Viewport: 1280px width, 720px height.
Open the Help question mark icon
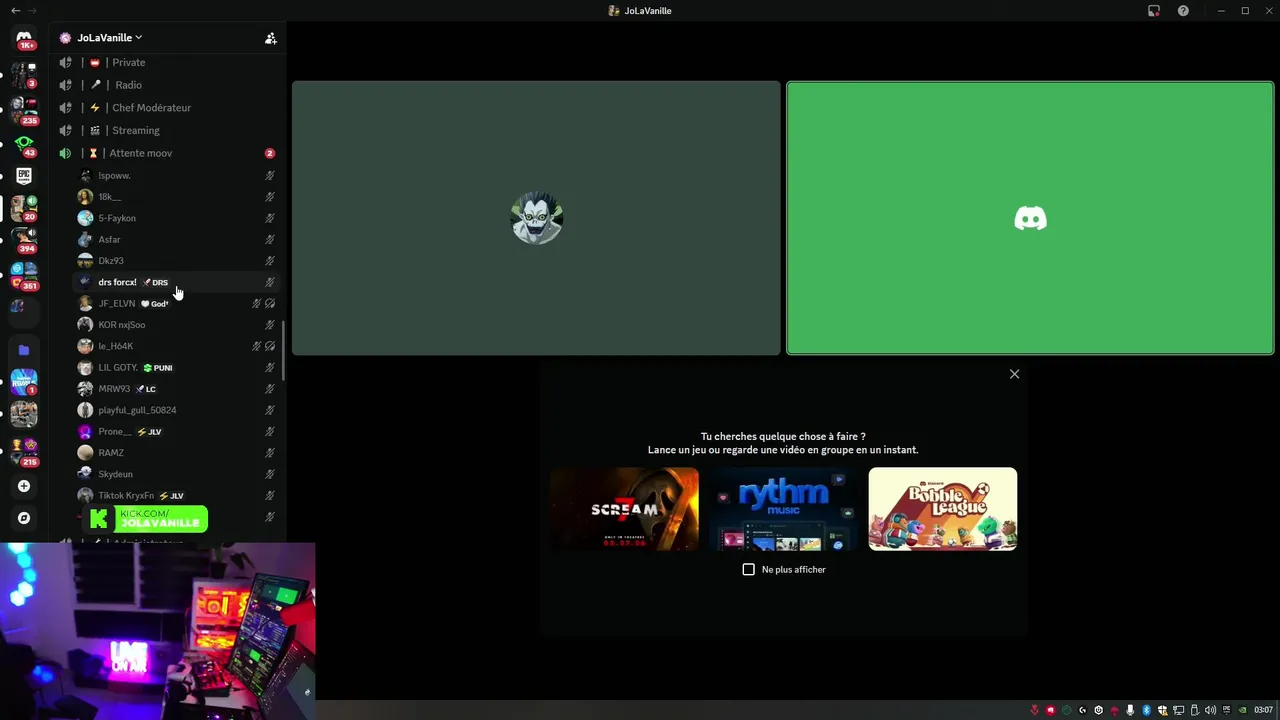pos(1184,11)
